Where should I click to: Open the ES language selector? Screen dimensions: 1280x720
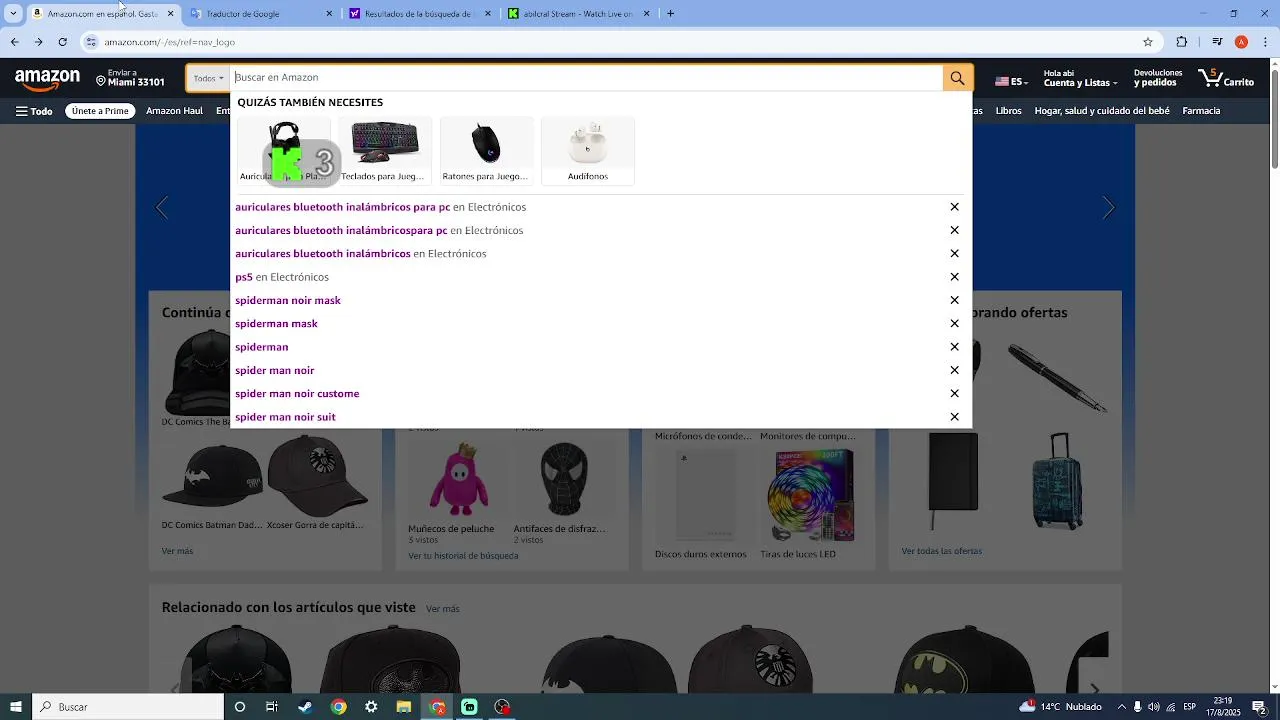(x=1011, y=81)
